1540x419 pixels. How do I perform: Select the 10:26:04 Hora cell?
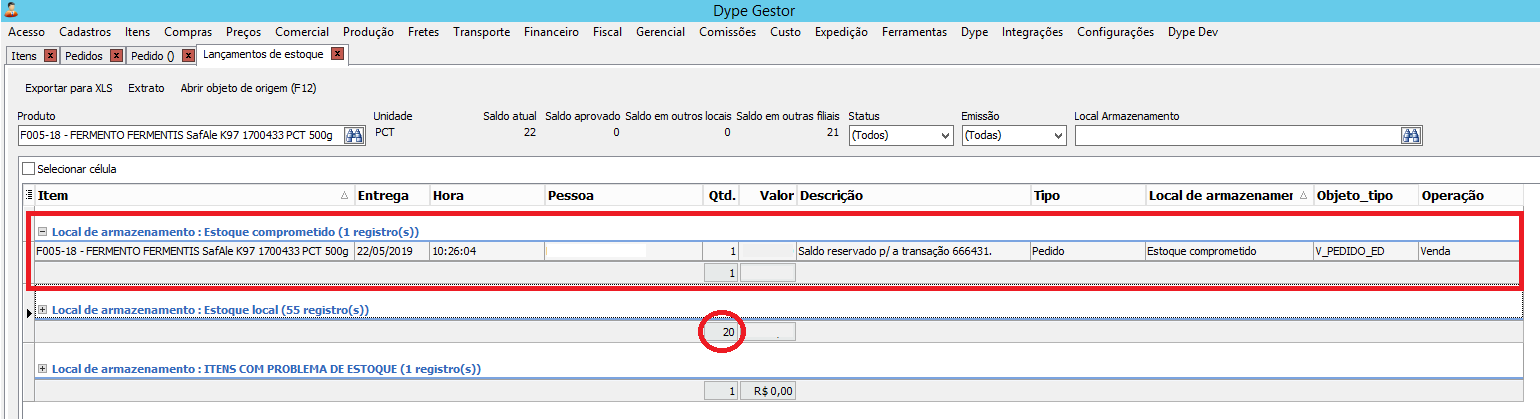[487, 251]
